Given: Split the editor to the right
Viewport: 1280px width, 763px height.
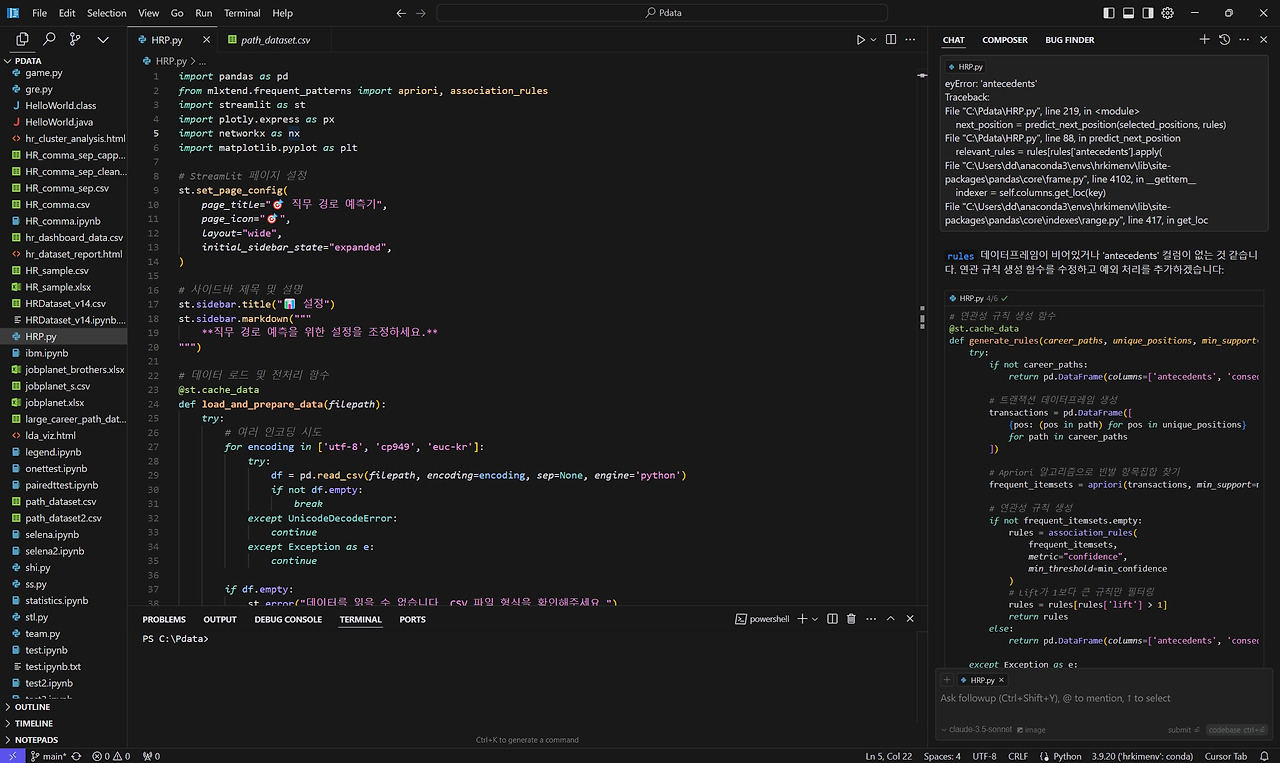Looking at the screenshot, I should (891, 40).
